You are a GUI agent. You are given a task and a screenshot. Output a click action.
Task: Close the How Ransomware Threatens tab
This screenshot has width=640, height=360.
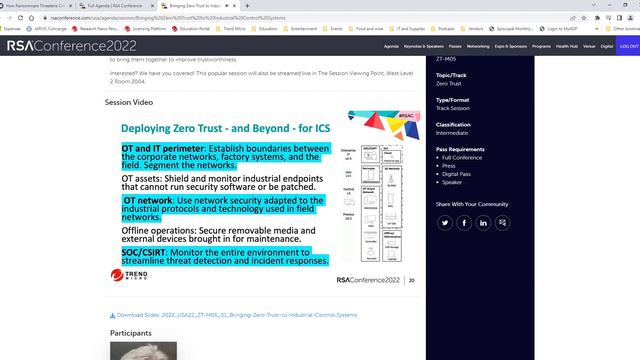70,6
